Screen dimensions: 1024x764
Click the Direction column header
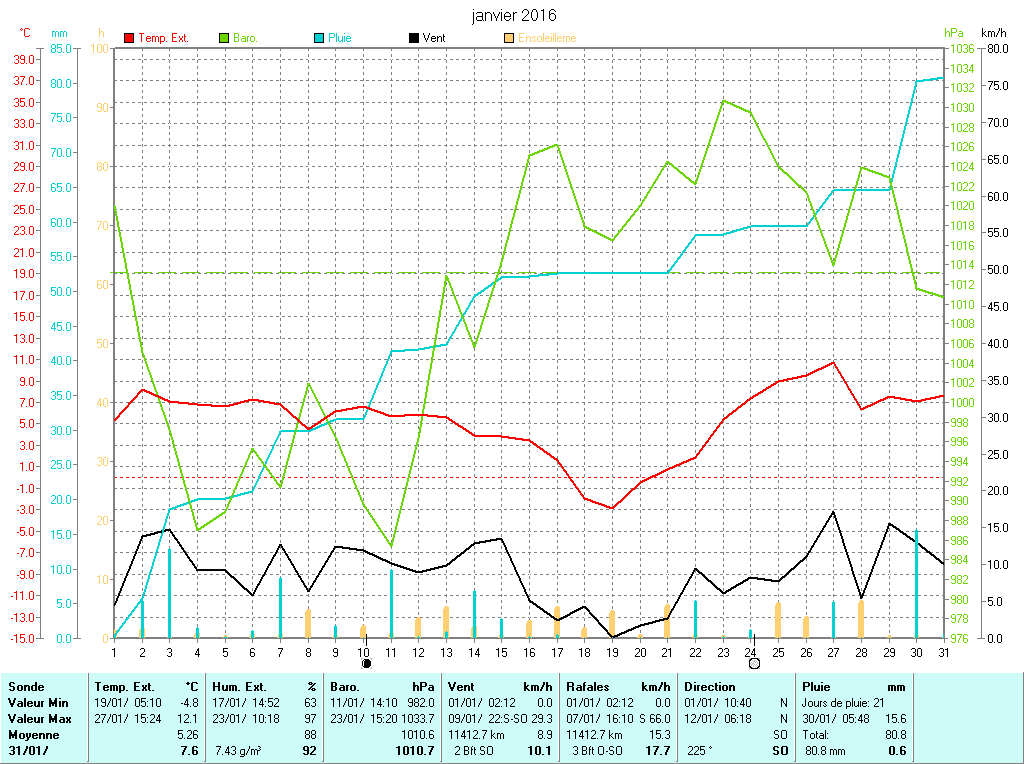coord(710,687)
